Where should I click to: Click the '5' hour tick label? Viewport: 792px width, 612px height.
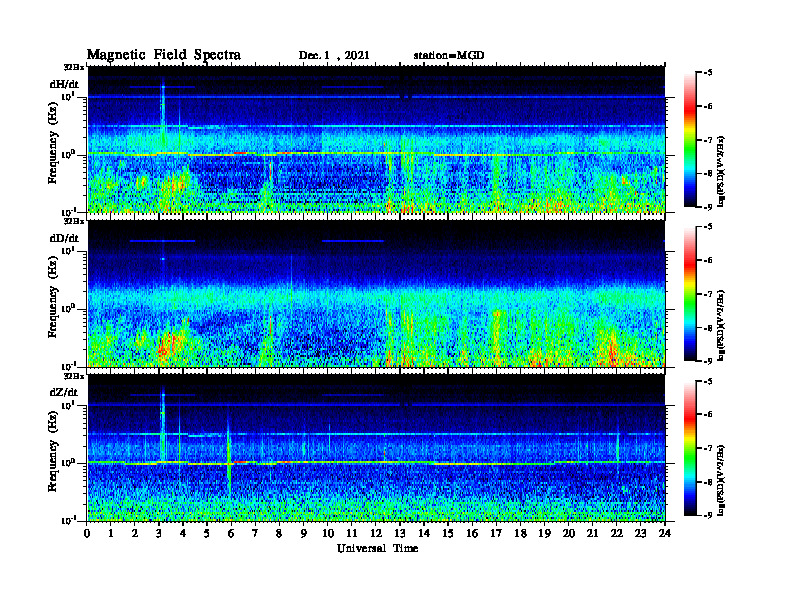207,534
